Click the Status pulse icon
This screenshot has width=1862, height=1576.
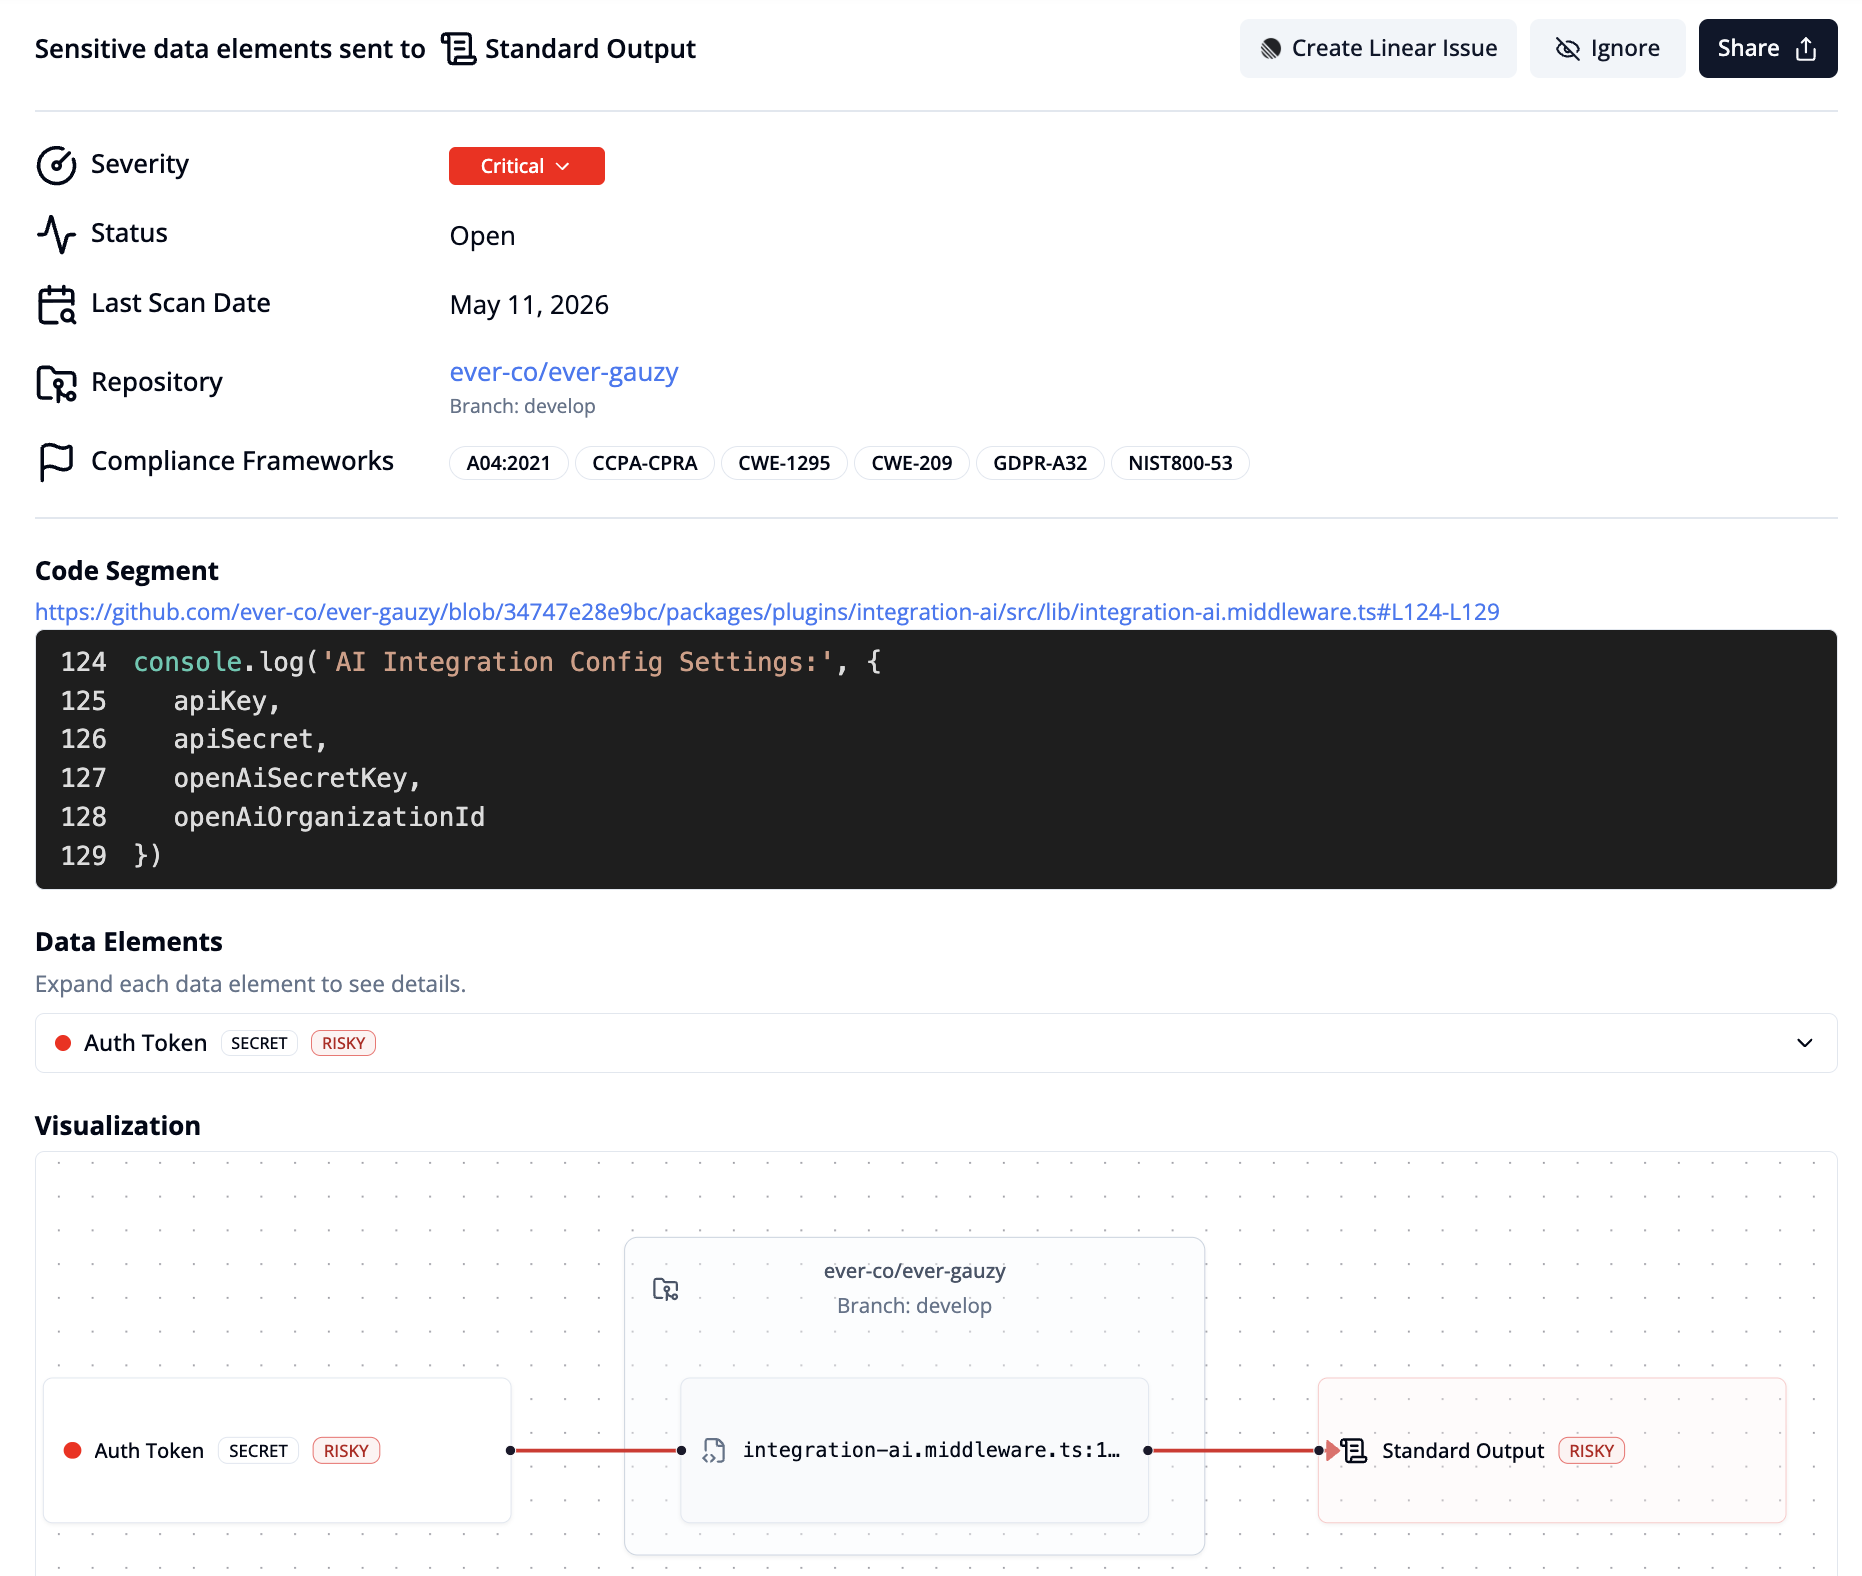click(56, 234)
